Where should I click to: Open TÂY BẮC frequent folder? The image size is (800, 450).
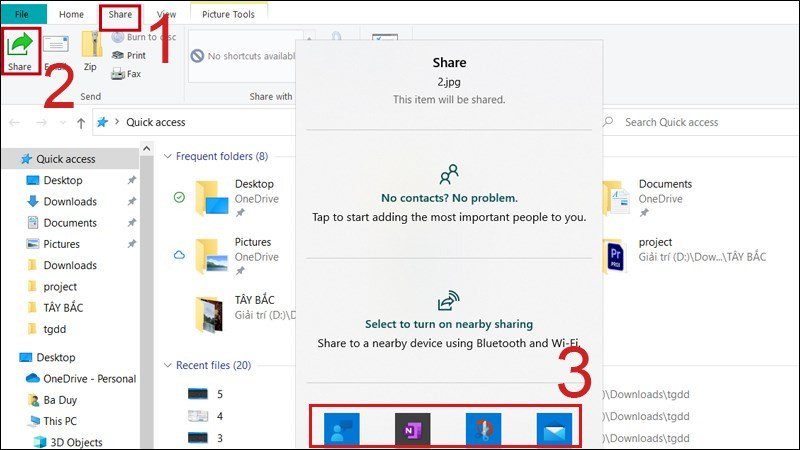[244, 313]
